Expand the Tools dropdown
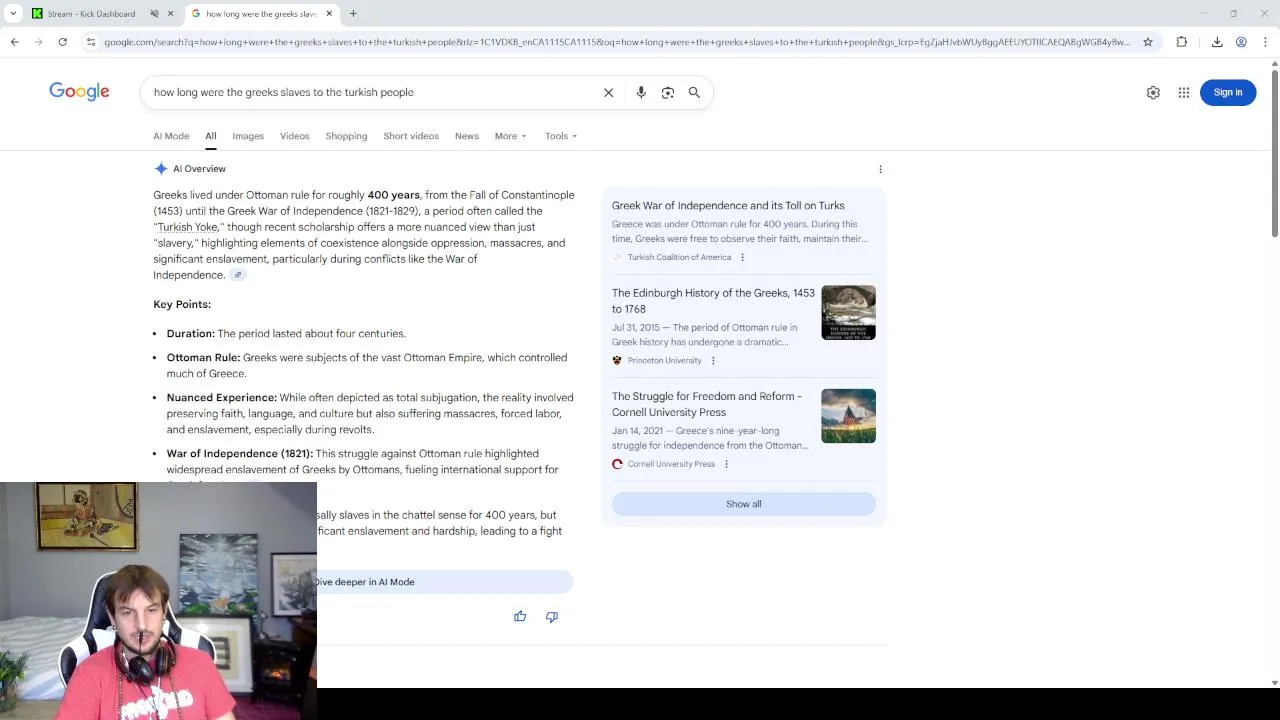Image resolution: width=1280 pixels, height=720 pixels. [x=561, y=136]
